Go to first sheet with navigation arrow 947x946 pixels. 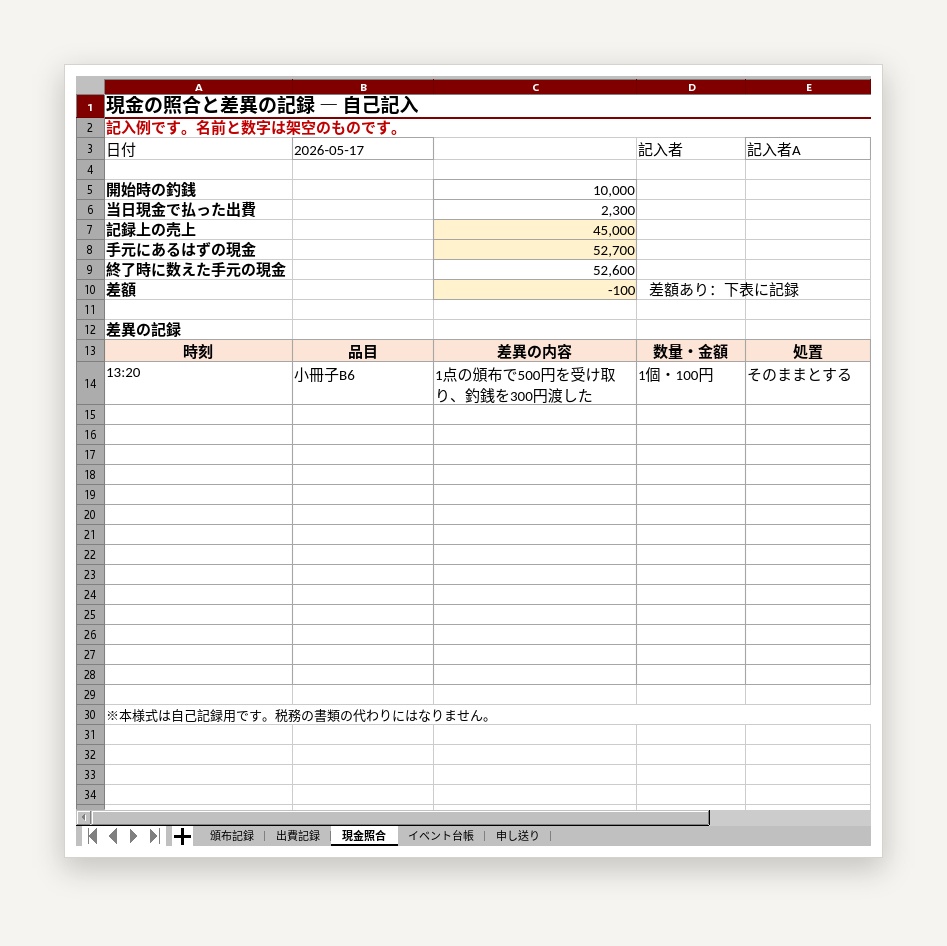(92, 836)
